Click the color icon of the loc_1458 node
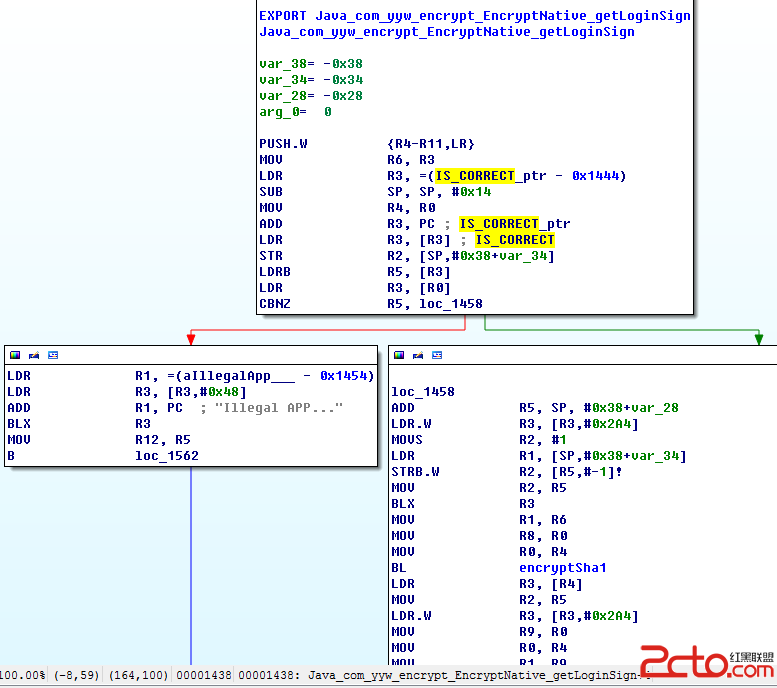The width and height of the screenshot is (777, 688). [399, 355]
